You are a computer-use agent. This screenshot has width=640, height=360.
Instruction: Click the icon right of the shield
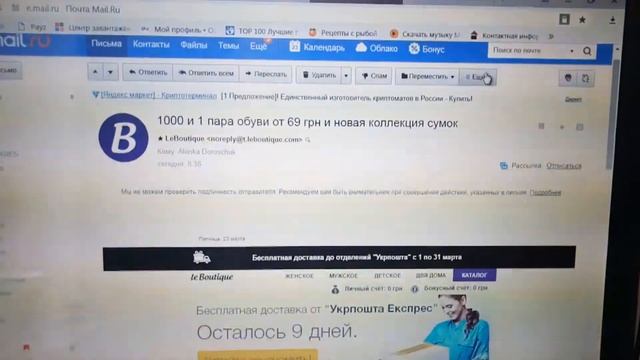coord(585,78)
